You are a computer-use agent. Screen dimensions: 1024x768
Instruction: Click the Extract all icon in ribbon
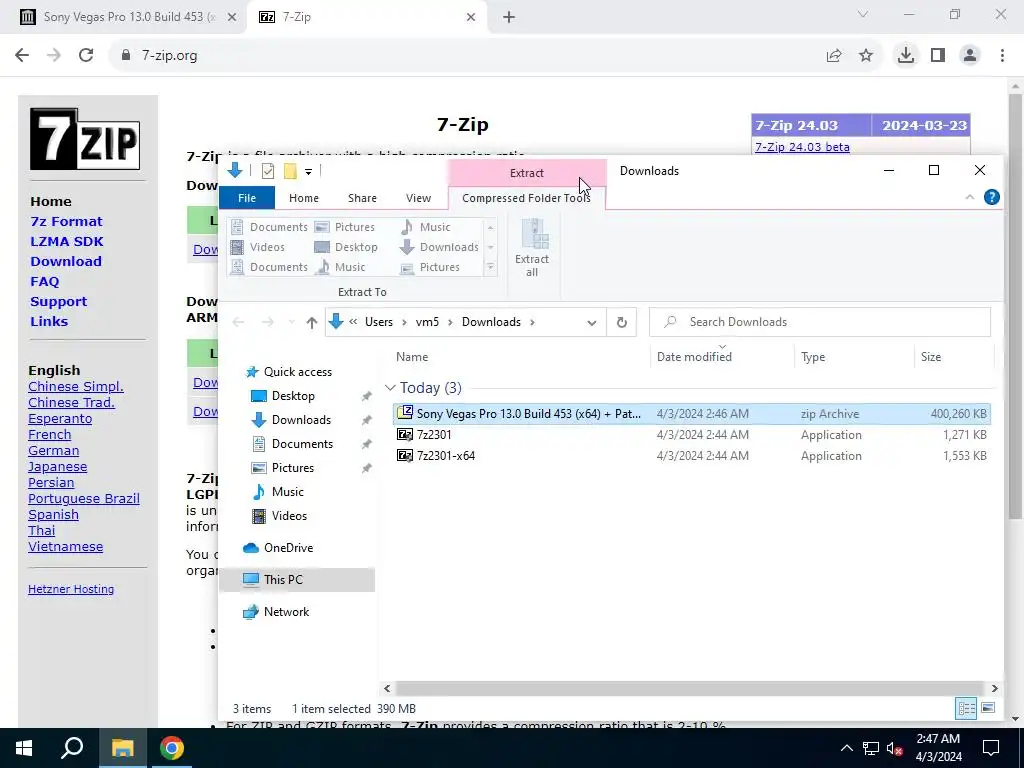point(534,235)
